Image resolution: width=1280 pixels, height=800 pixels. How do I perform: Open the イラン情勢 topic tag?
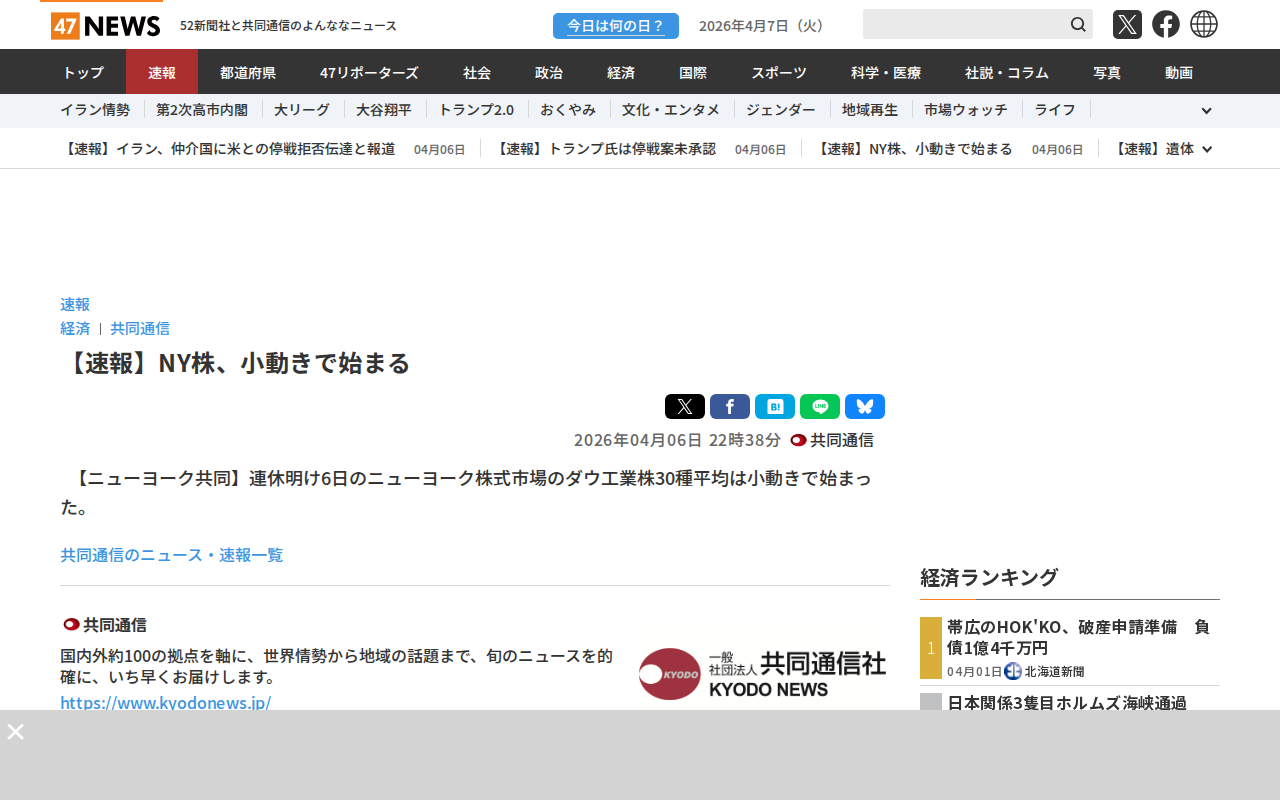pos(95,110)
